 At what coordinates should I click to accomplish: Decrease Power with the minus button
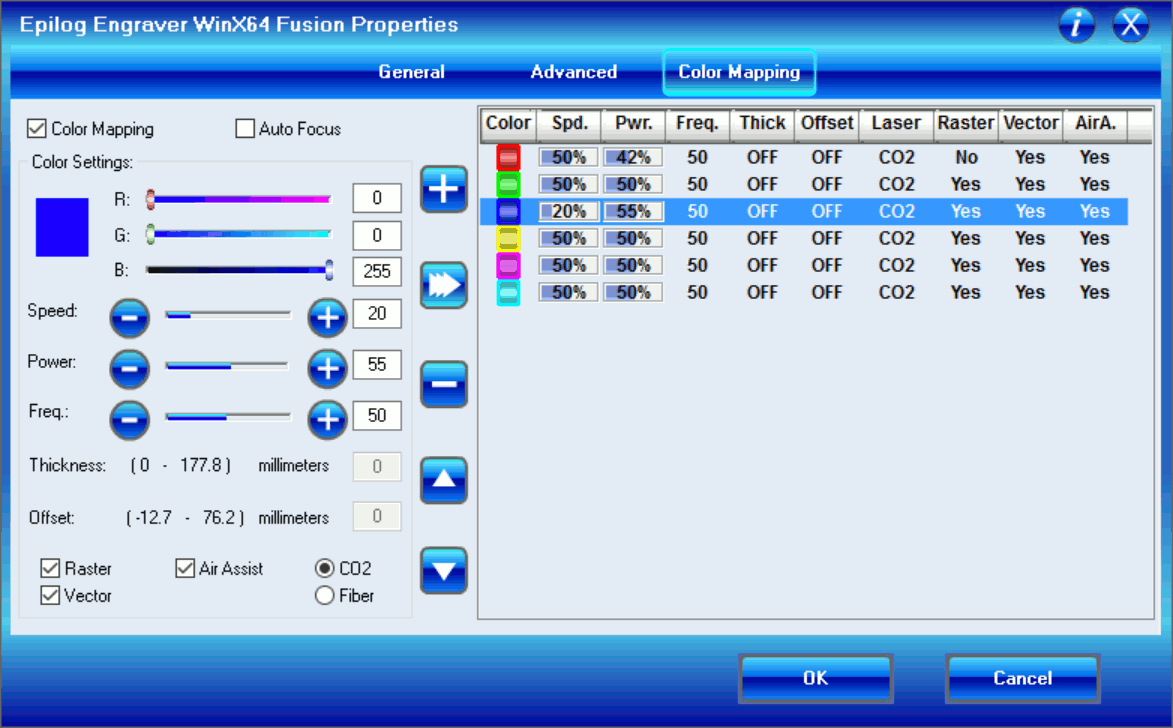tap(129, 369)
